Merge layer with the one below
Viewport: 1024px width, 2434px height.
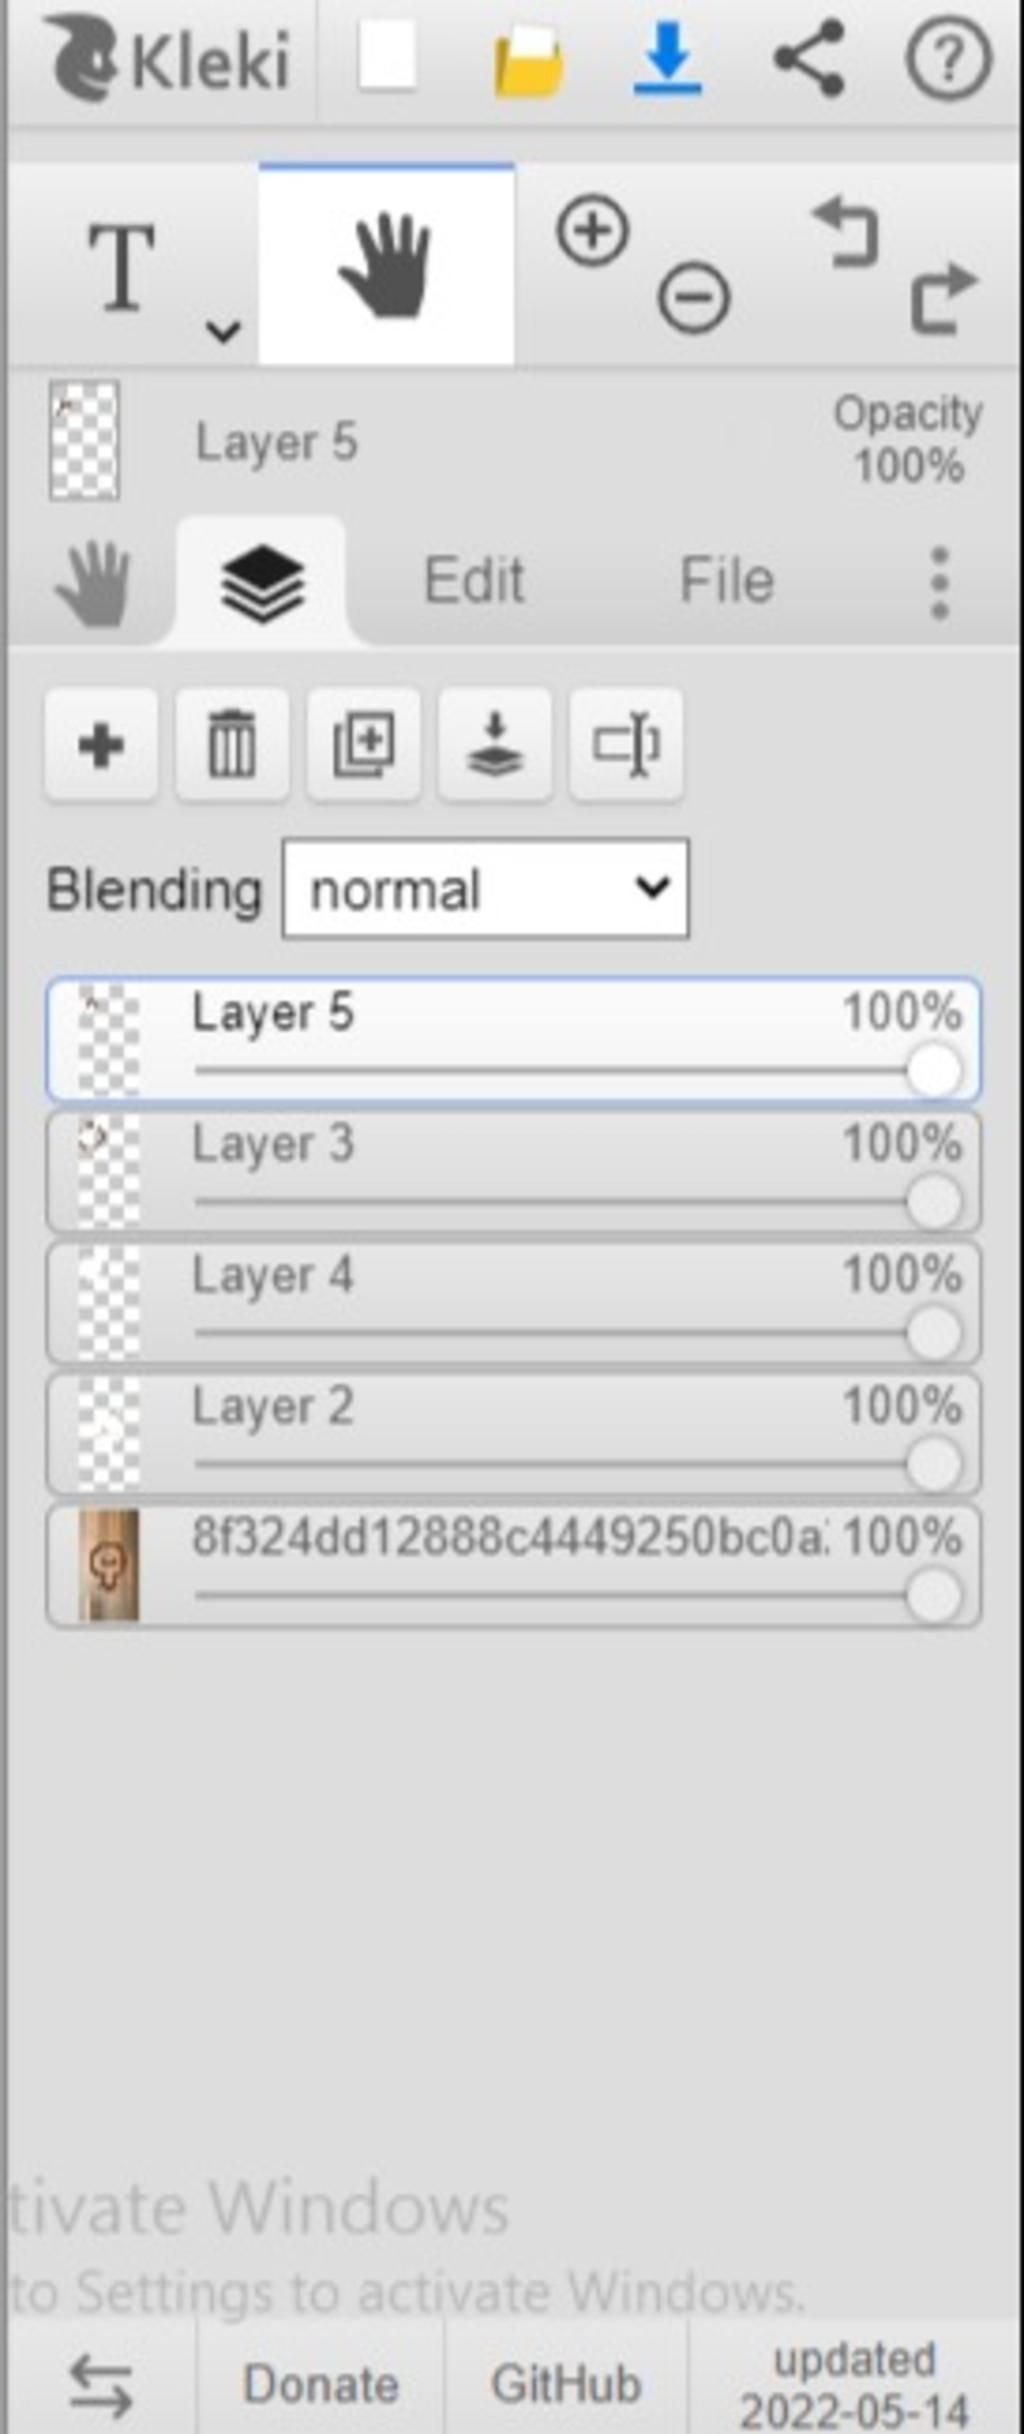495,745
